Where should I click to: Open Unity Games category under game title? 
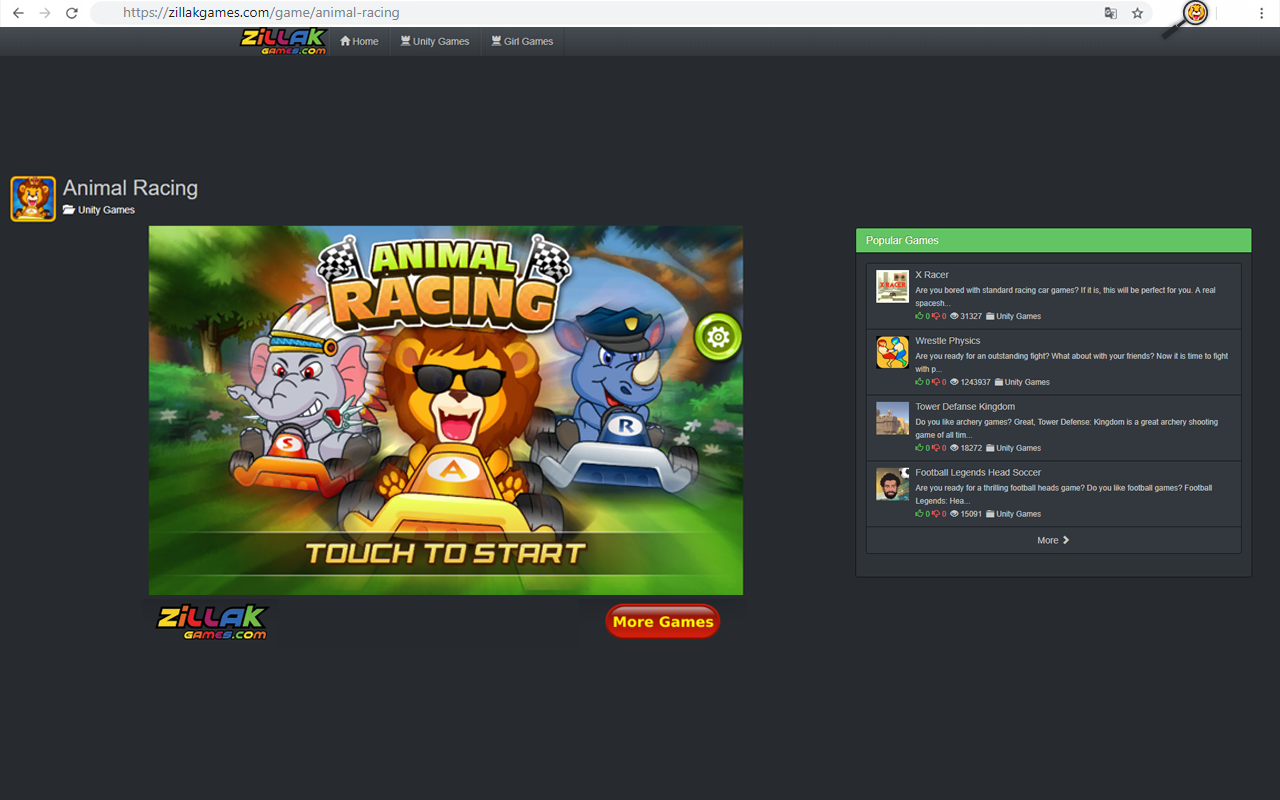pyautogui.click(x=99, y=210)
